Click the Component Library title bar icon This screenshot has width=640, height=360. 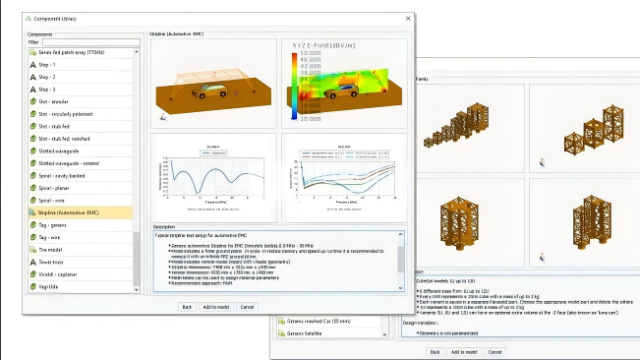tap(28, 19)
